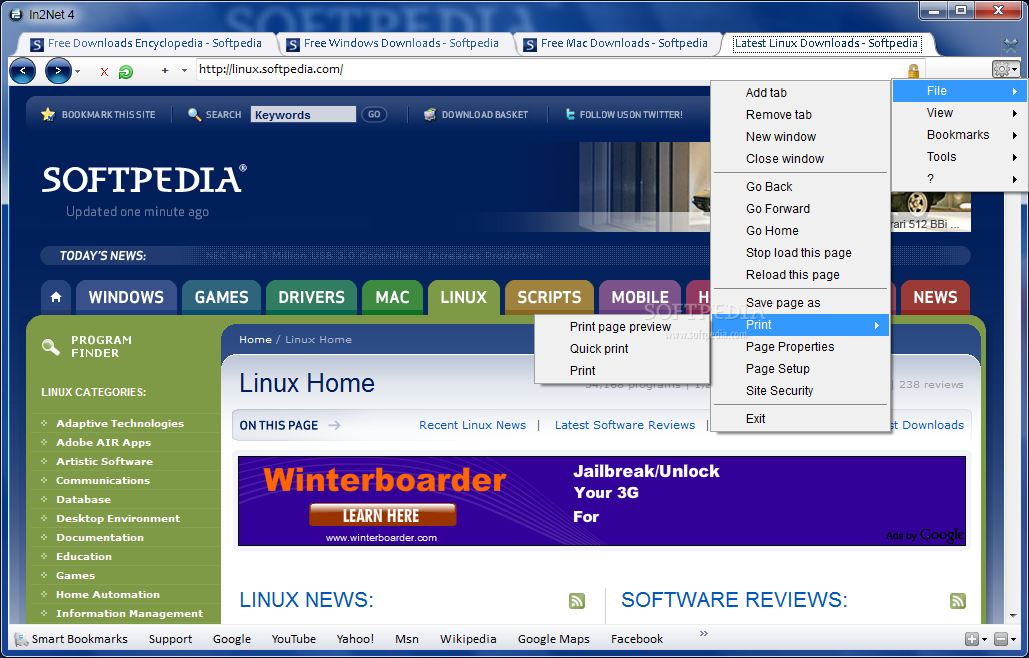The height and width of the screenshot is (658, 1029).
Task: Expand the ? help submenu
Action: 958,178
